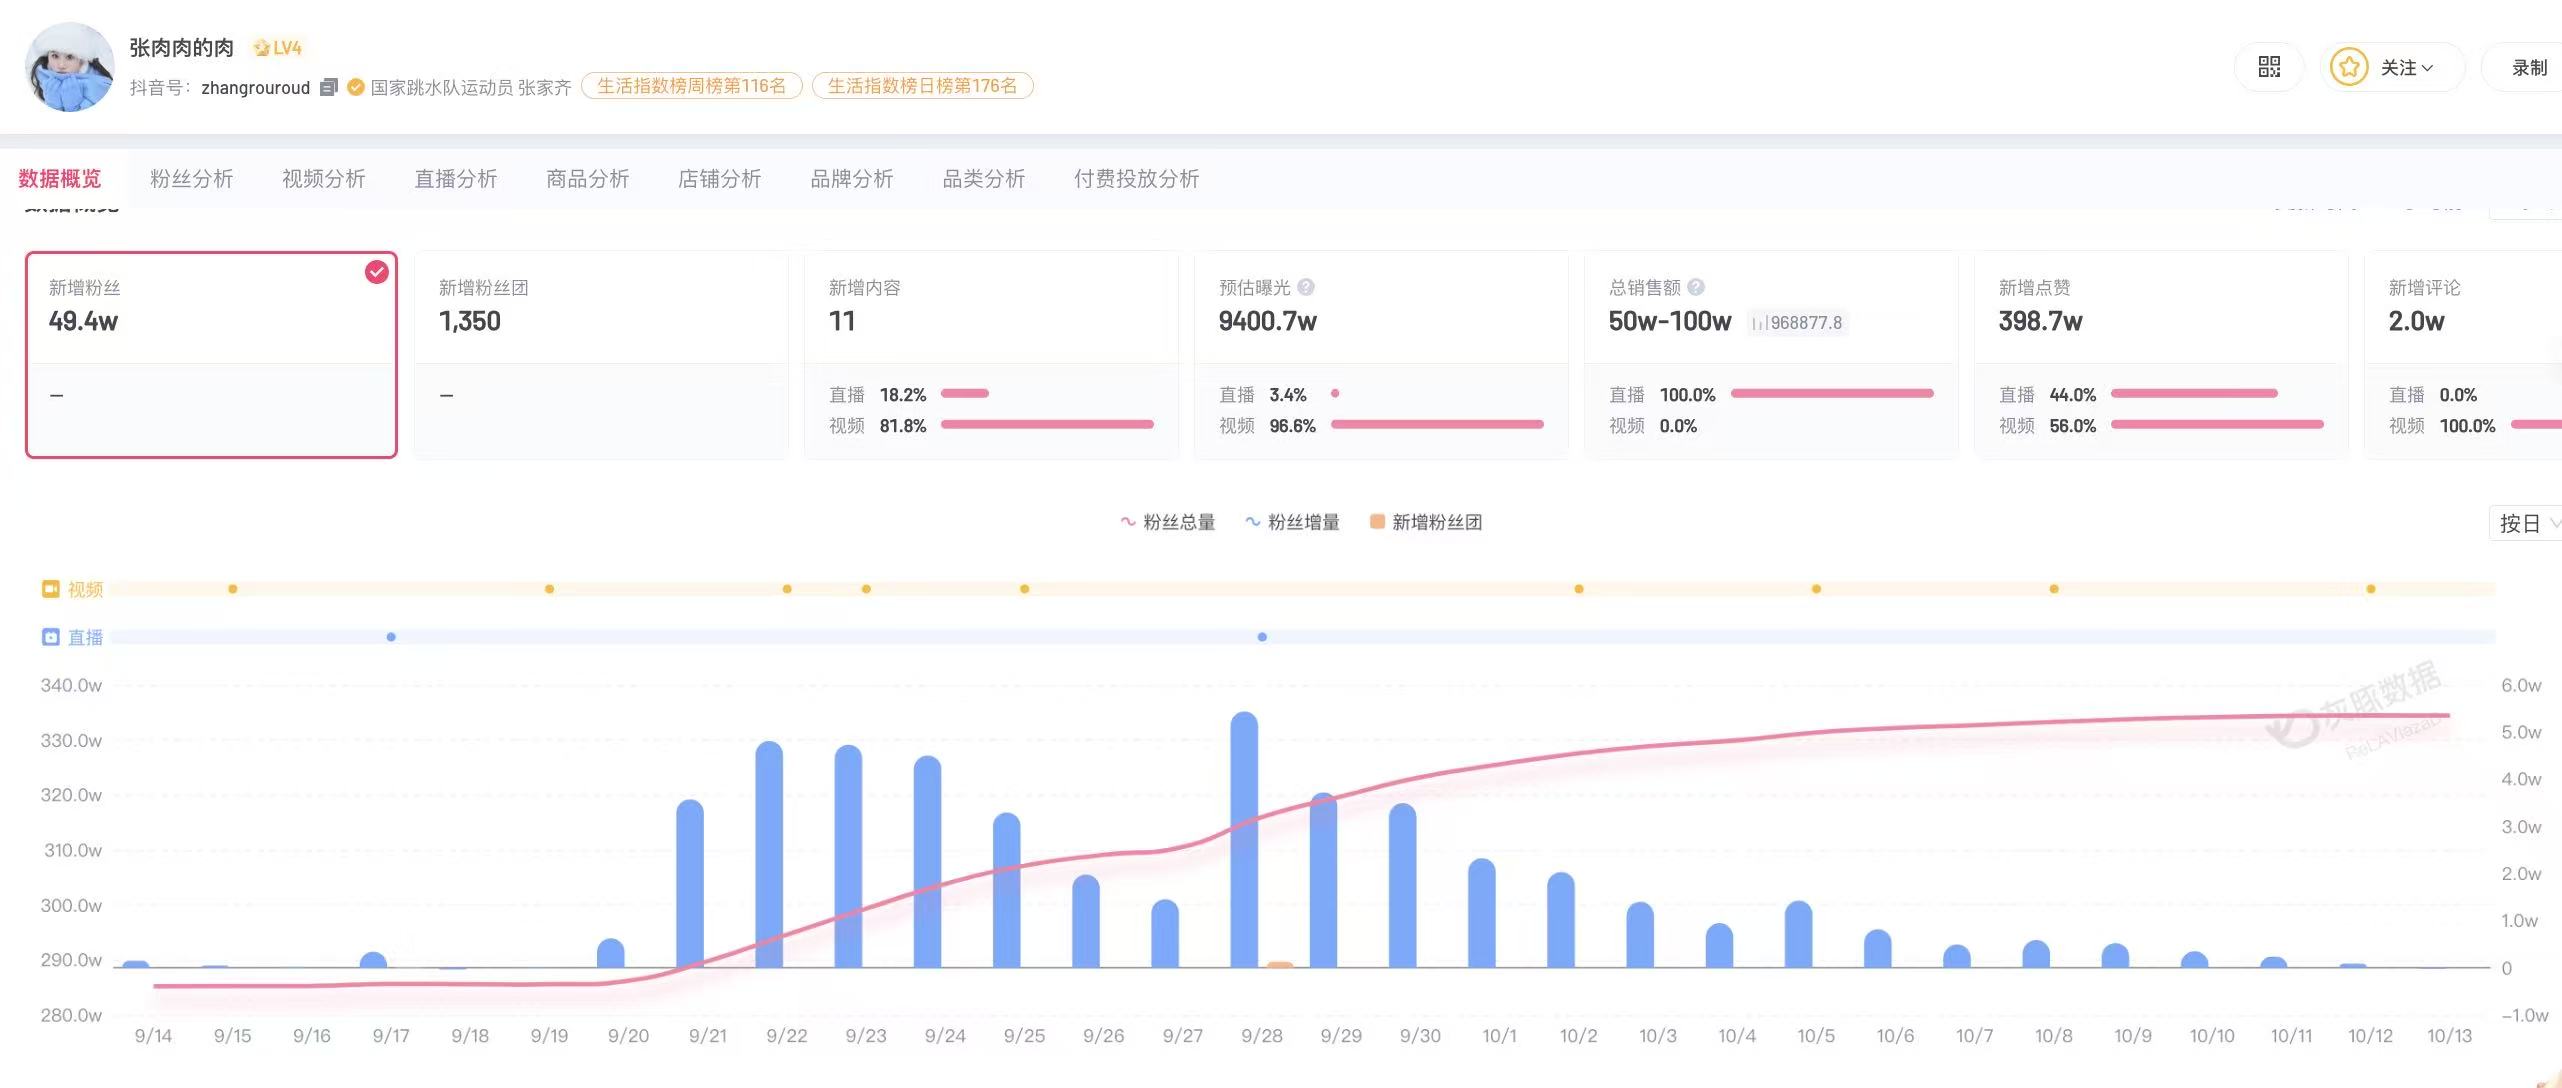Click the LV4 level badge
This screenshot has height=1088, width=2562.
click(277, 47)
